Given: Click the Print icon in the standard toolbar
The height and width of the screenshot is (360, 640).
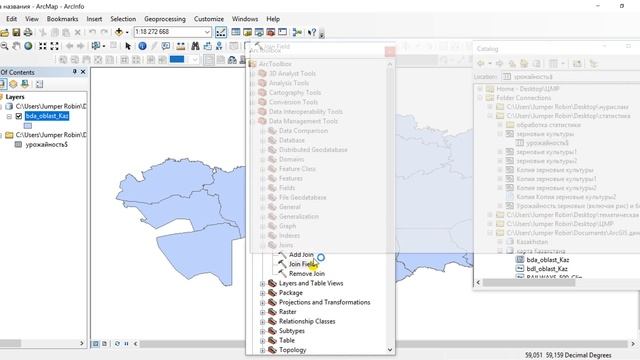Looking at the screenshot, I should (28, 32).
